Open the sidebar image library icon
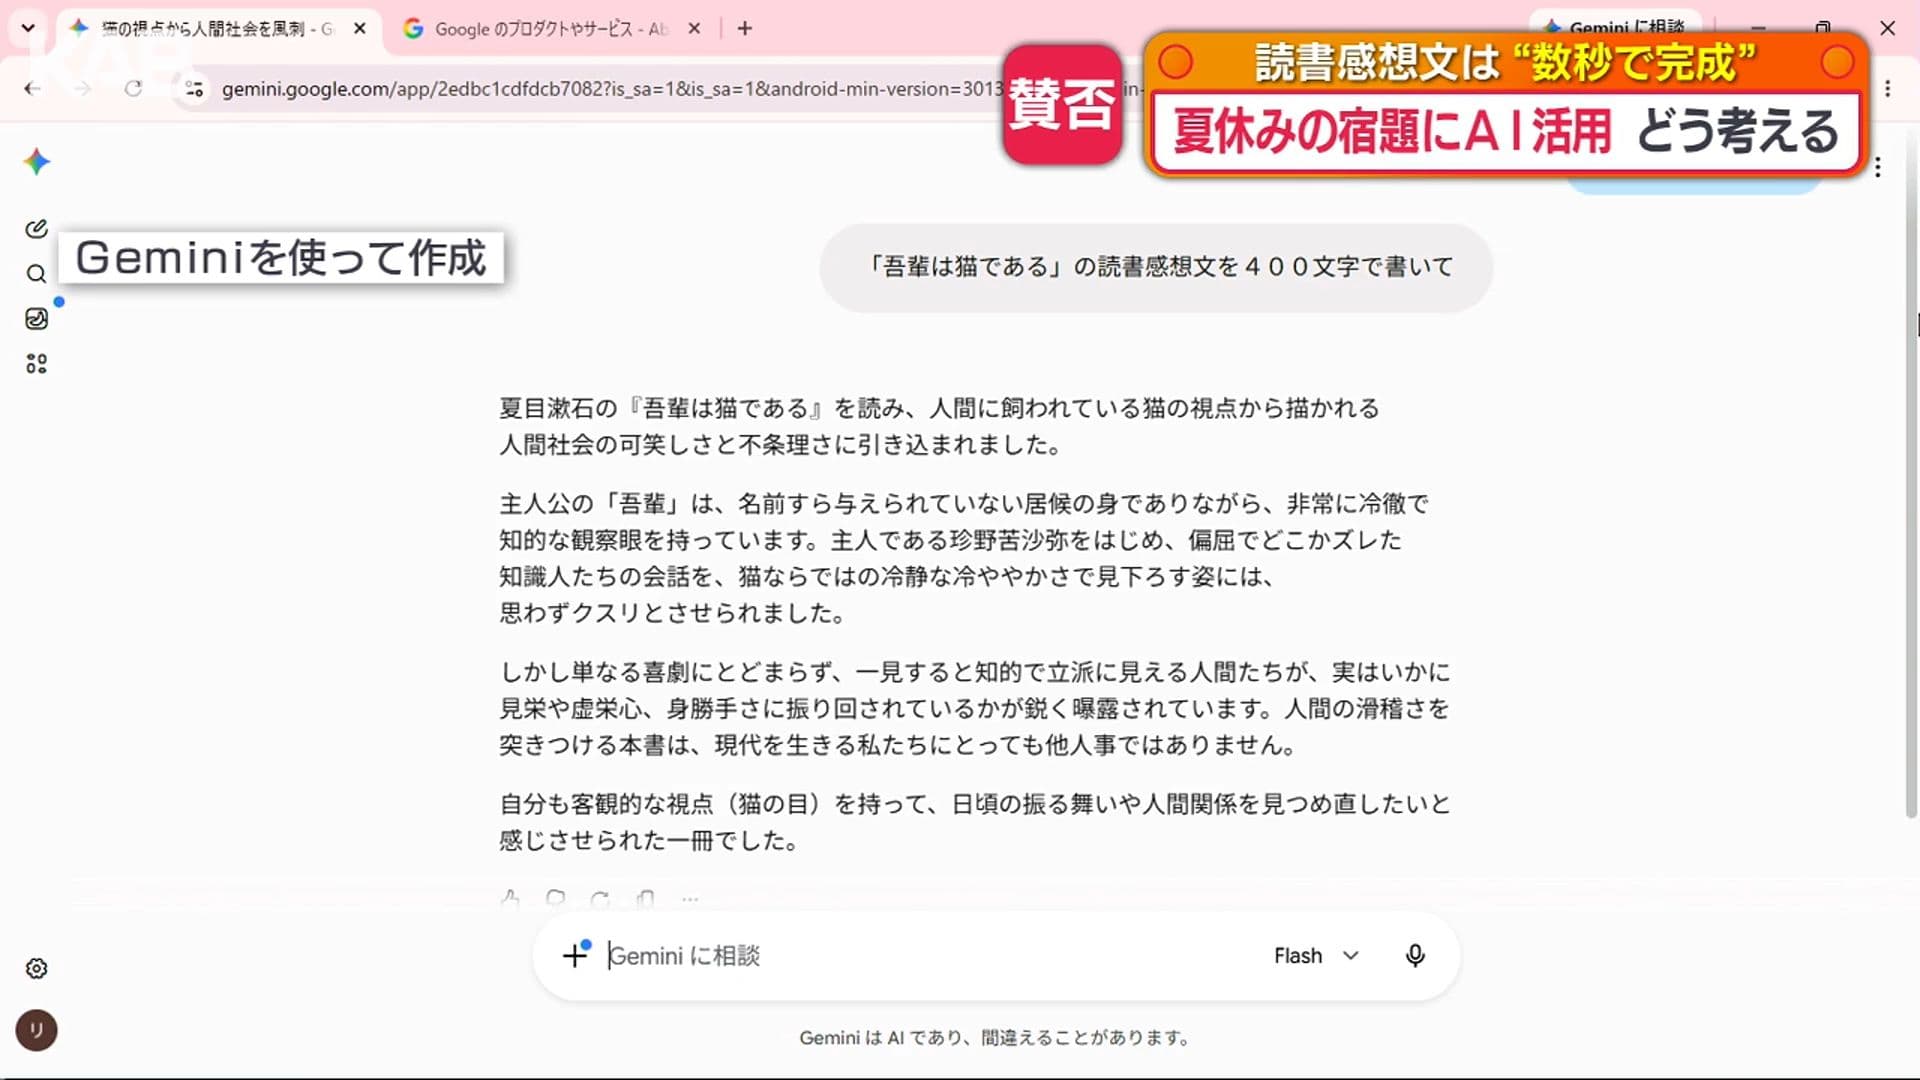 pos(36,319)
